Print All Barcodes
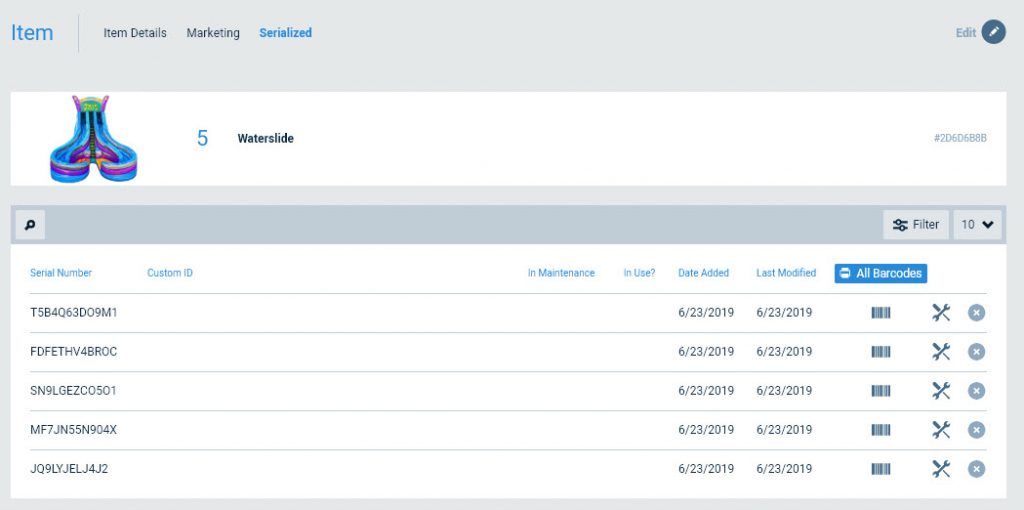1024x510 pixels. (880, 273)
